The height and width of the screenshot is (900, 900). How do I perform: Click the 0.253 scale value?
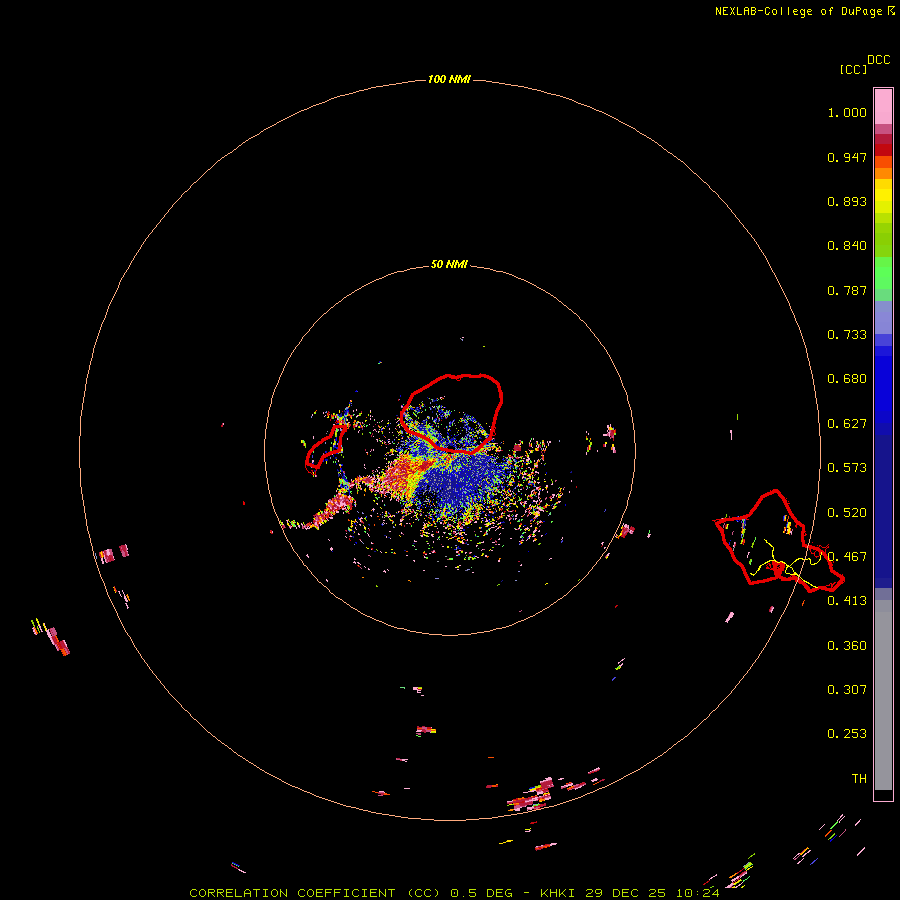click(847, 734)
